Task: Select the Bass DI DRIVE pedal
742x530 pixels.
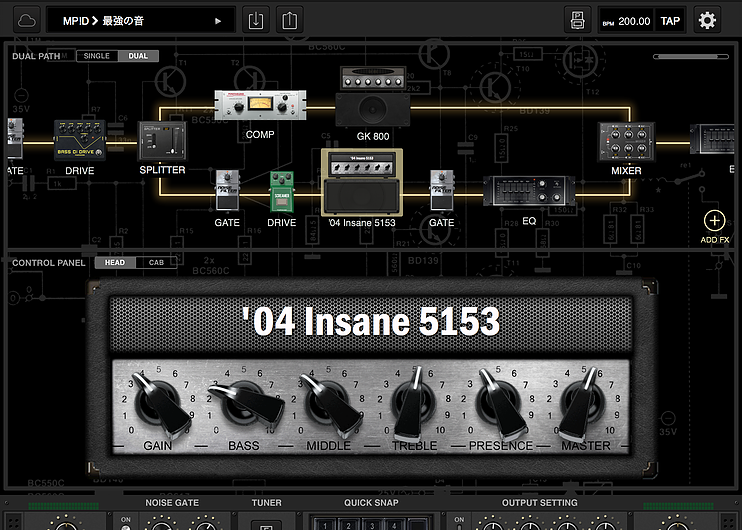Action: point(80,140)
